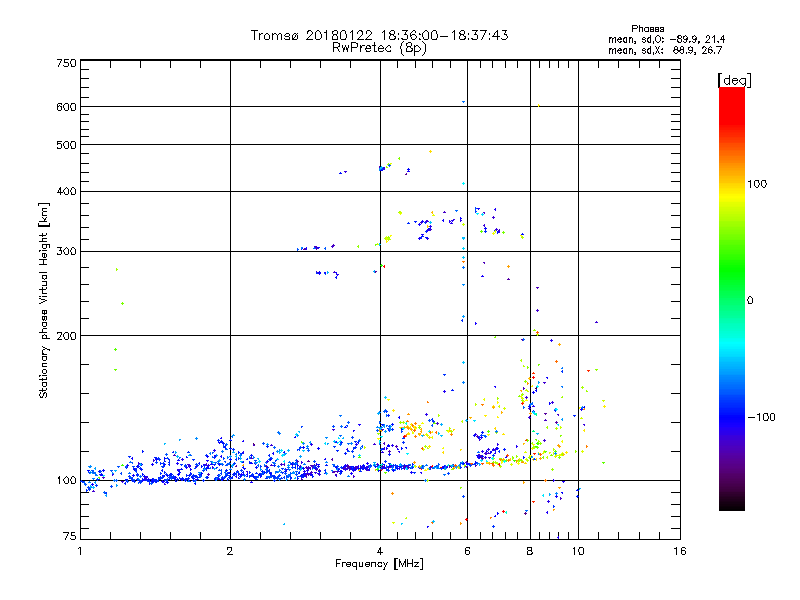Click the 'Phases' header text
This screenshot has height=600, width=800.
(x=647, y=29)
